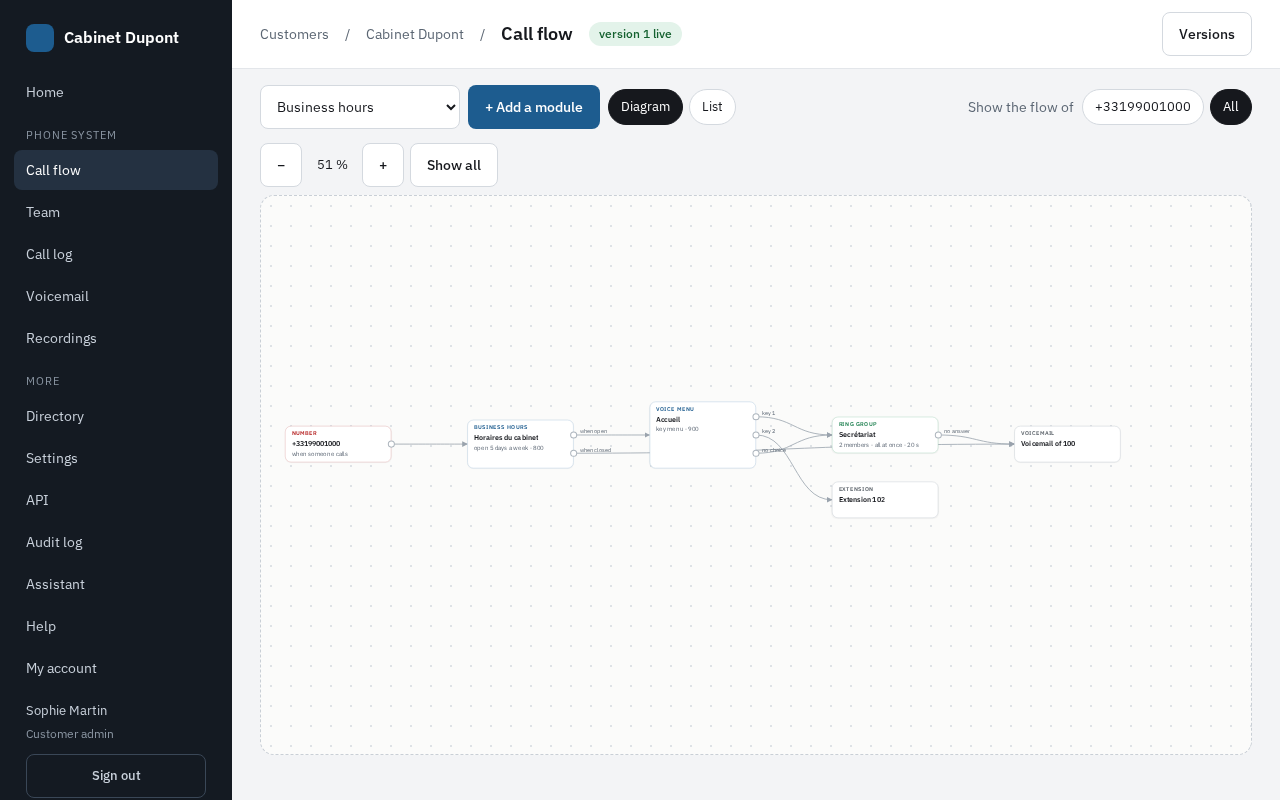Select the Voicemail of 100 node

tap(1067, 444)
